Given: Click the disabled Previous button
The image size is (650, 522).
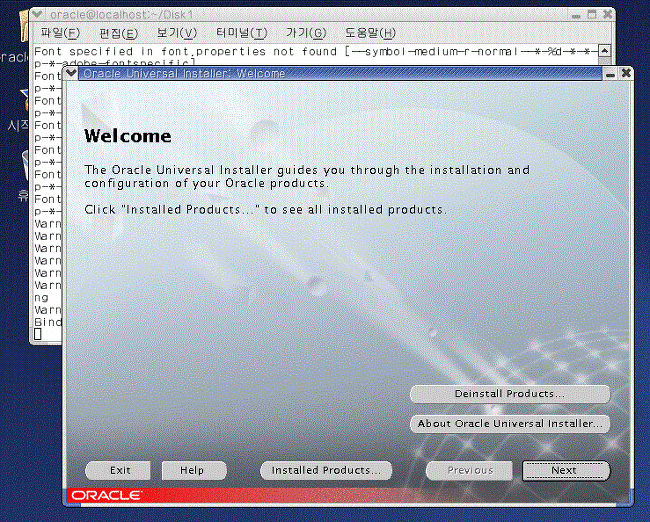Looking at the screenshot, I should [470, 471].
